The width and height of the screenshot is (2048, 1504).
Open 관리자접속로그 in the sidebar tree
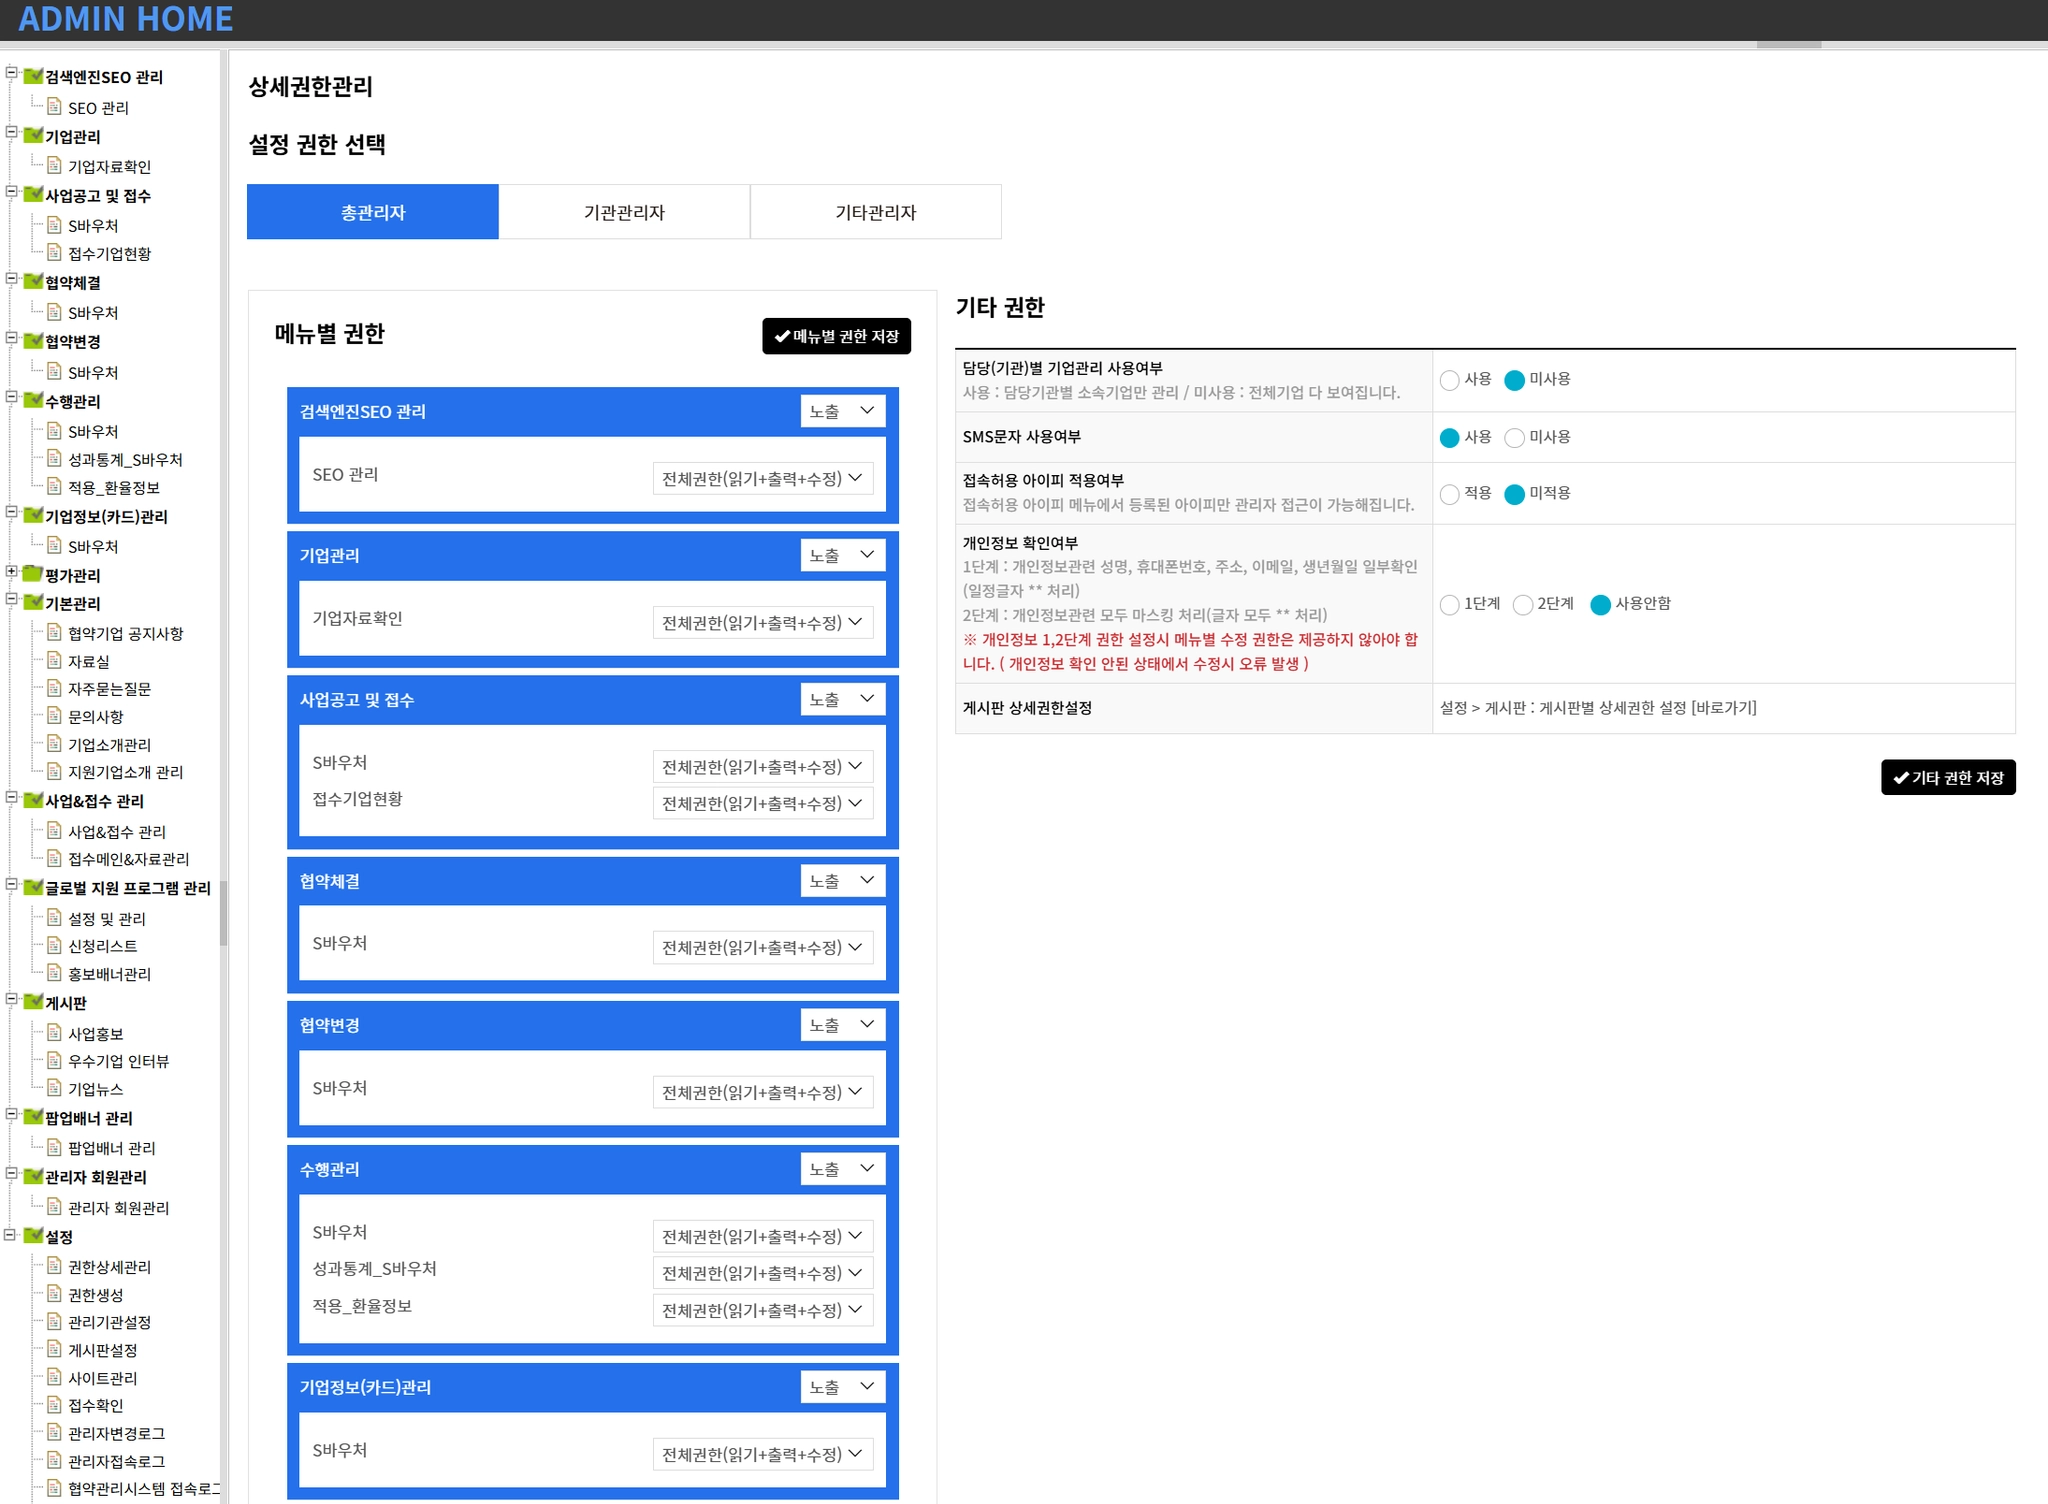(x=116, y=1461)
